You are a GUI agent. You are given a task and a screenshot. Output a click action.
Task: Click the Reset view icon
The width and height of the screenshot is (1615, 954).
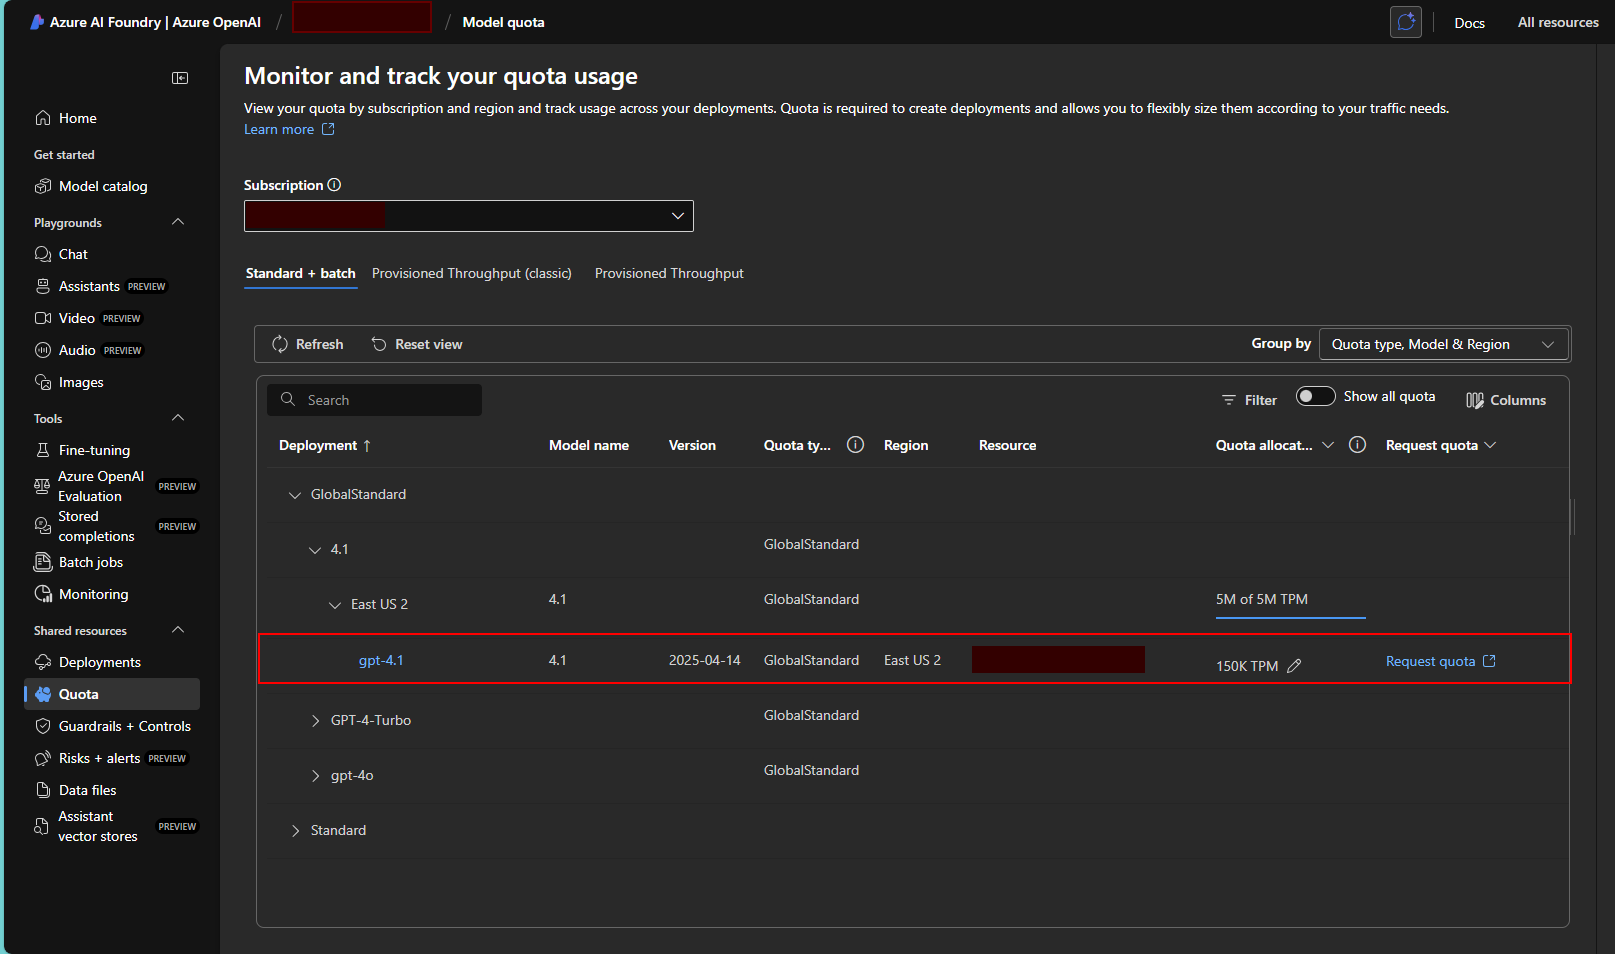pos(379,344)
